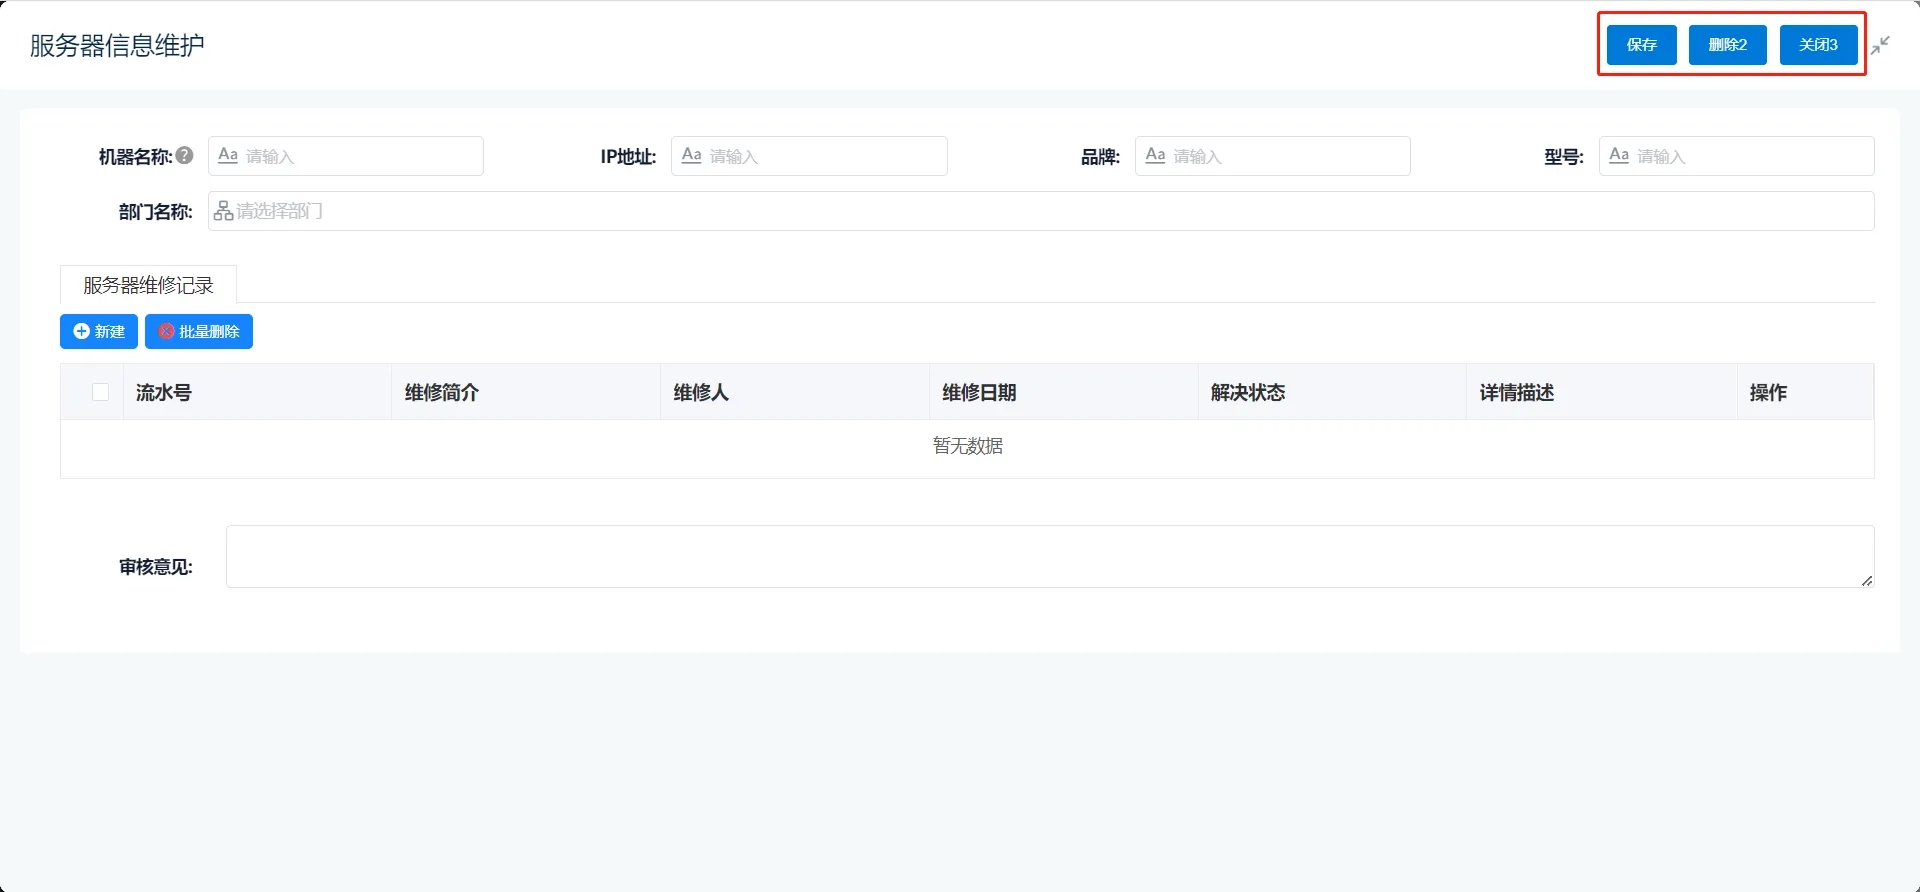
Task: Focus the 机器名称 input field
Action: tap(360, 156)
